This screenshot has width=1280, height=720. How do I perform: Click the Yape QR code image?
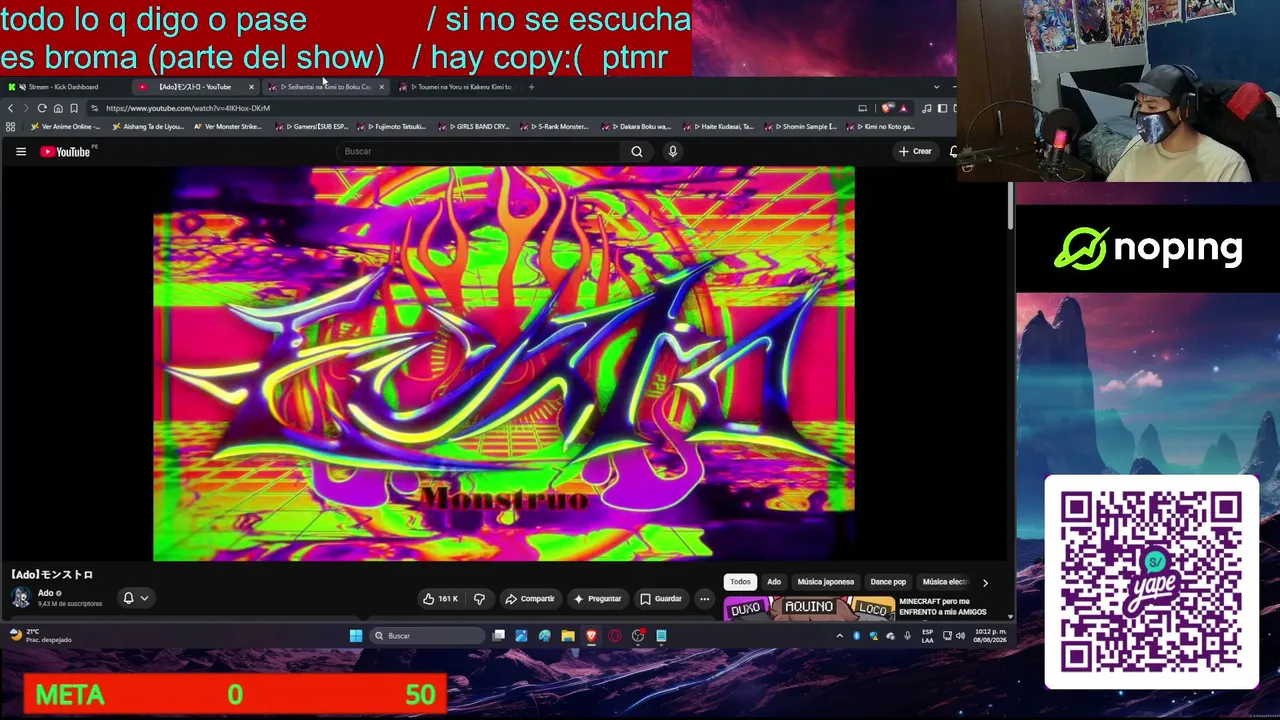point(1151,582)
